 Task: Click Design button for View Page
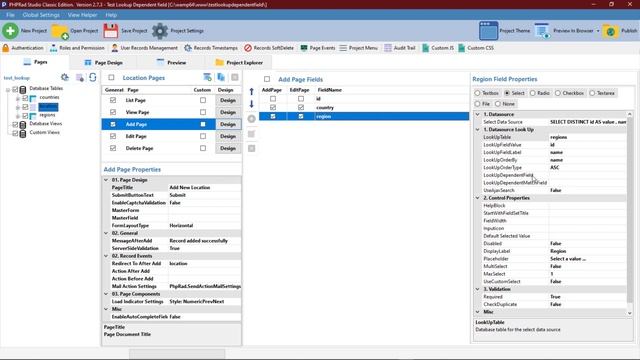point(228,112)
